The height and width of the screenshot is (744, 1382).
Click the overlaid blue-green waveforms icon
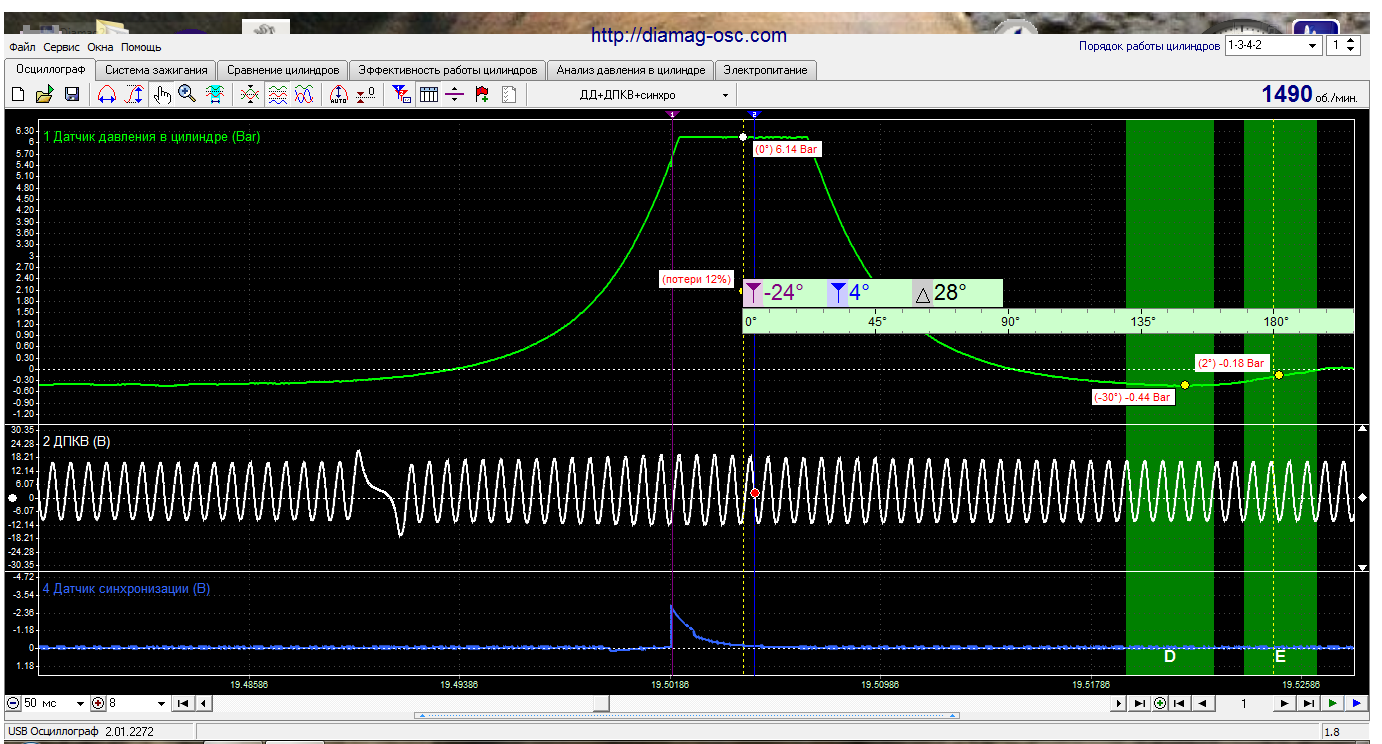[x=304, y=94]
